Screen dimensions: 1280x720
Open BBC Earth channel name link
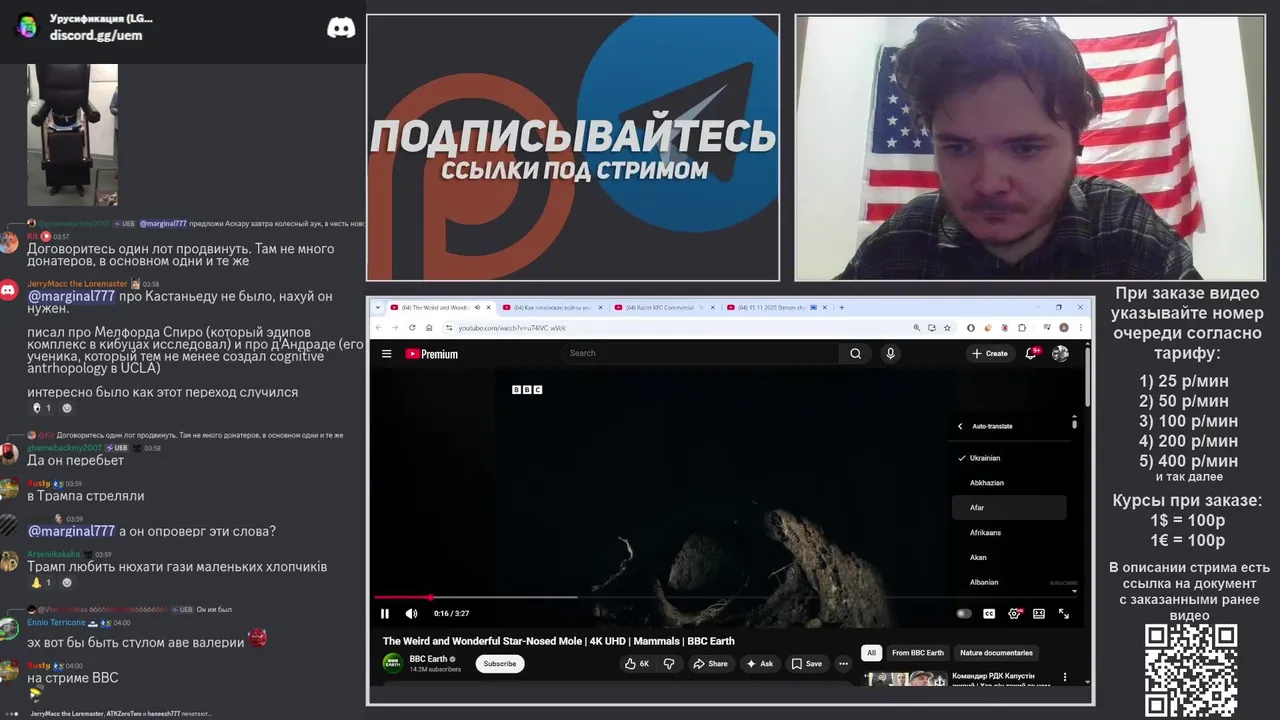point(429,659)
